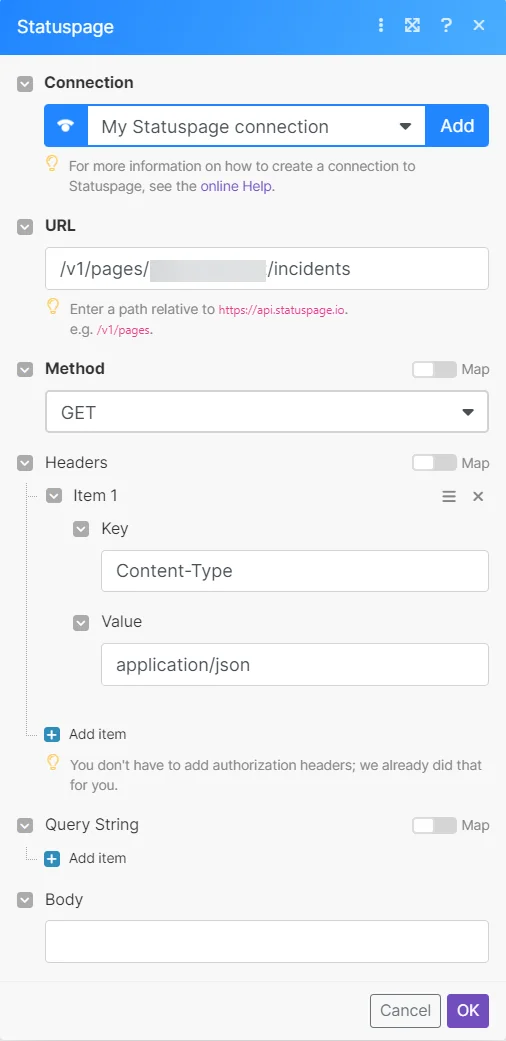Click the reorder handle icon for Item 1

click(x=450, y=497)
